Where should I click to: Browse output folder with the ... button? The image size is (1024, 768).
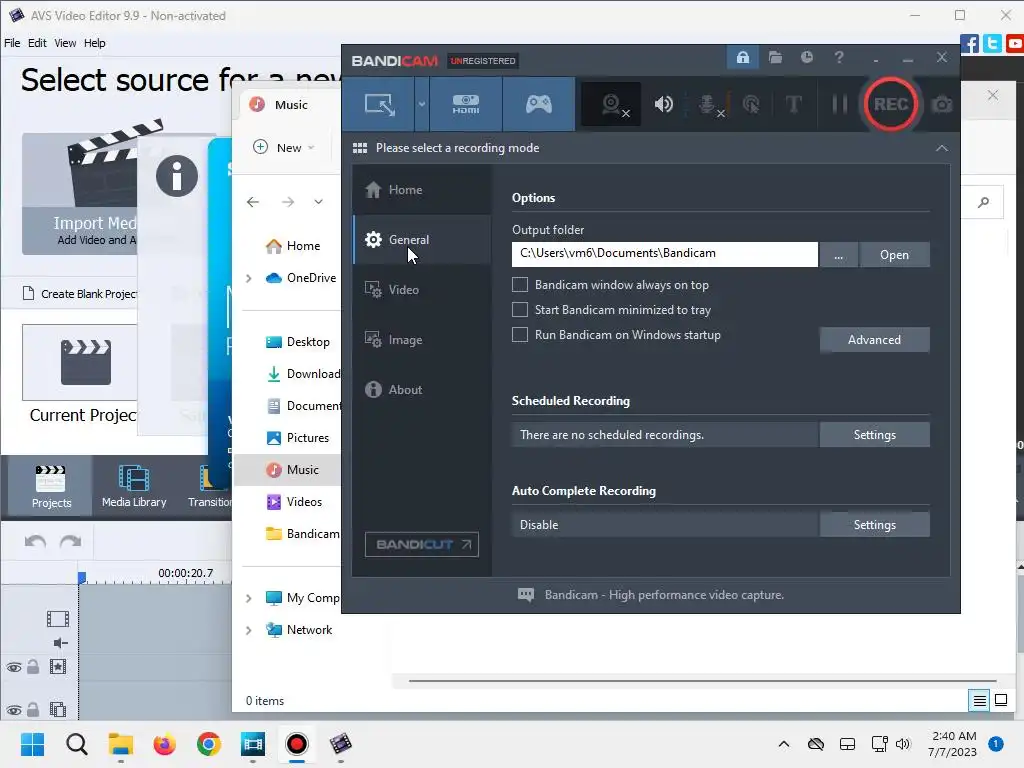click(839, 255)
